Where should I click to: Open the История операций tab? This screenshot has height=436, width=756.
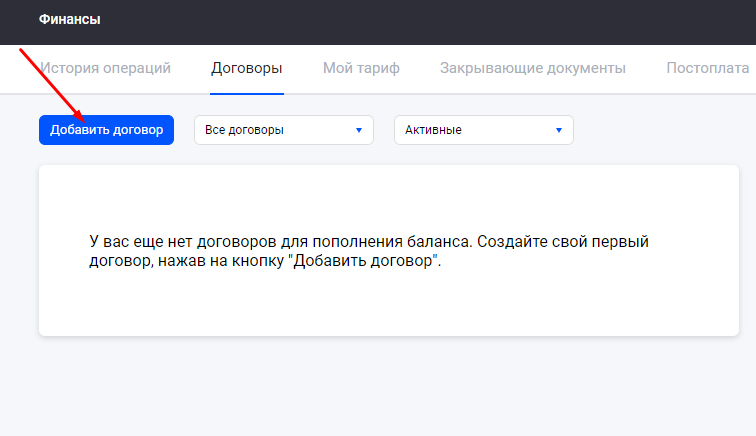105,68
